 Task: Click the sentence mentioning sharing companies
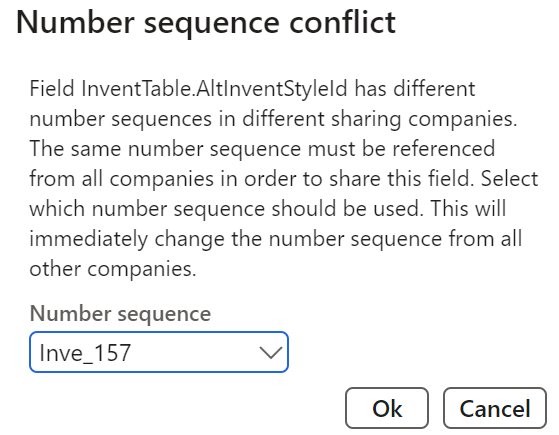point(273,104)
